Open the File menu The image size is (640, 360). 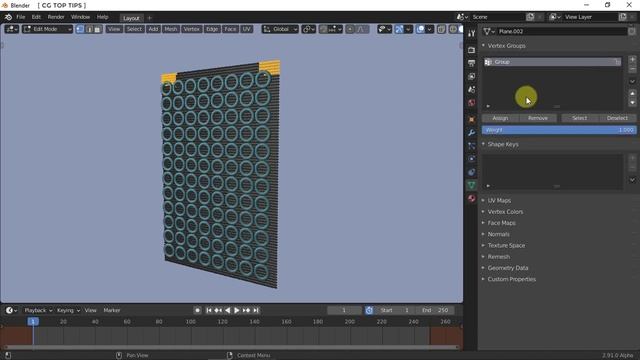[20, 17]
